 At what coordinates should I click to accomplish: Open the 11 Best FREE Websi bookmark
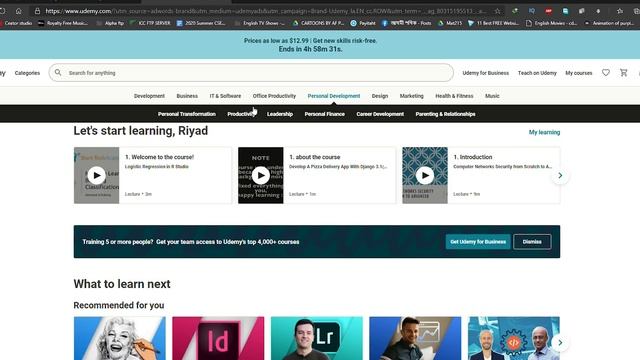pos(493,23)
